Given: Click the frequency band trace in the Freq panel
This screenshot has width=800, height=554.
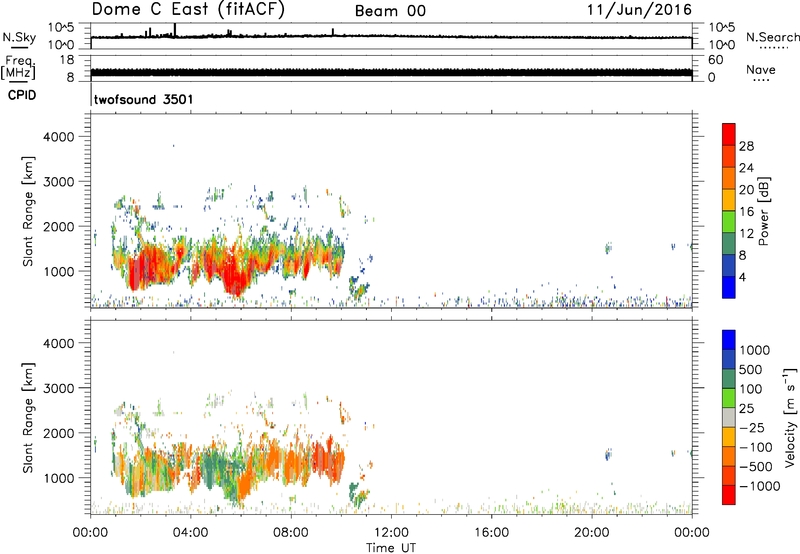Looking at the screenshot, I should pos(391,72).
